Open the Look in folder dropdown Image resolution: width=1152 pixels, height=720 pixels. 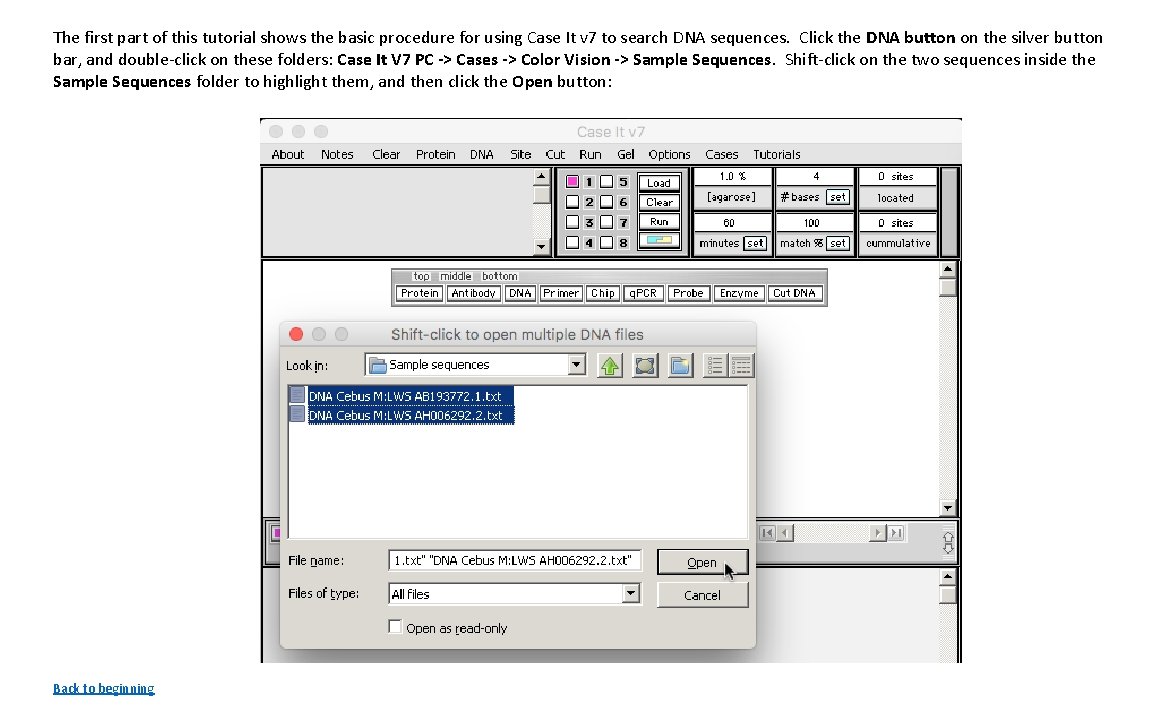coord(577,365)
